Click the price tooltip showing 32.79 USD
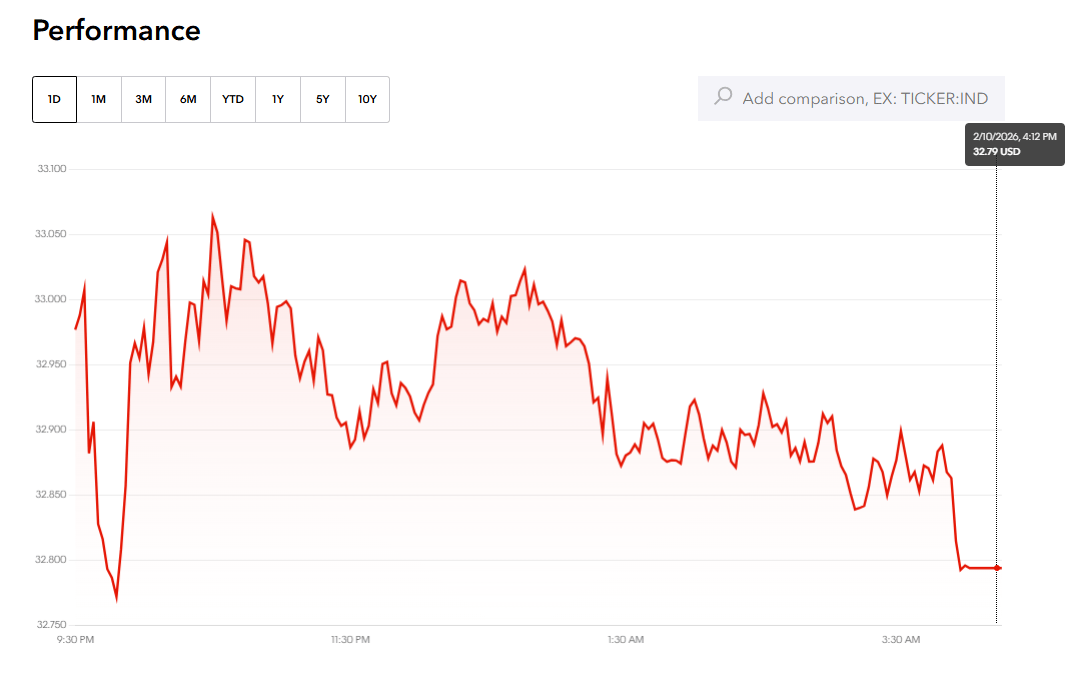This screenshot has width=1080, height=677. click(x=1014, y=144)
